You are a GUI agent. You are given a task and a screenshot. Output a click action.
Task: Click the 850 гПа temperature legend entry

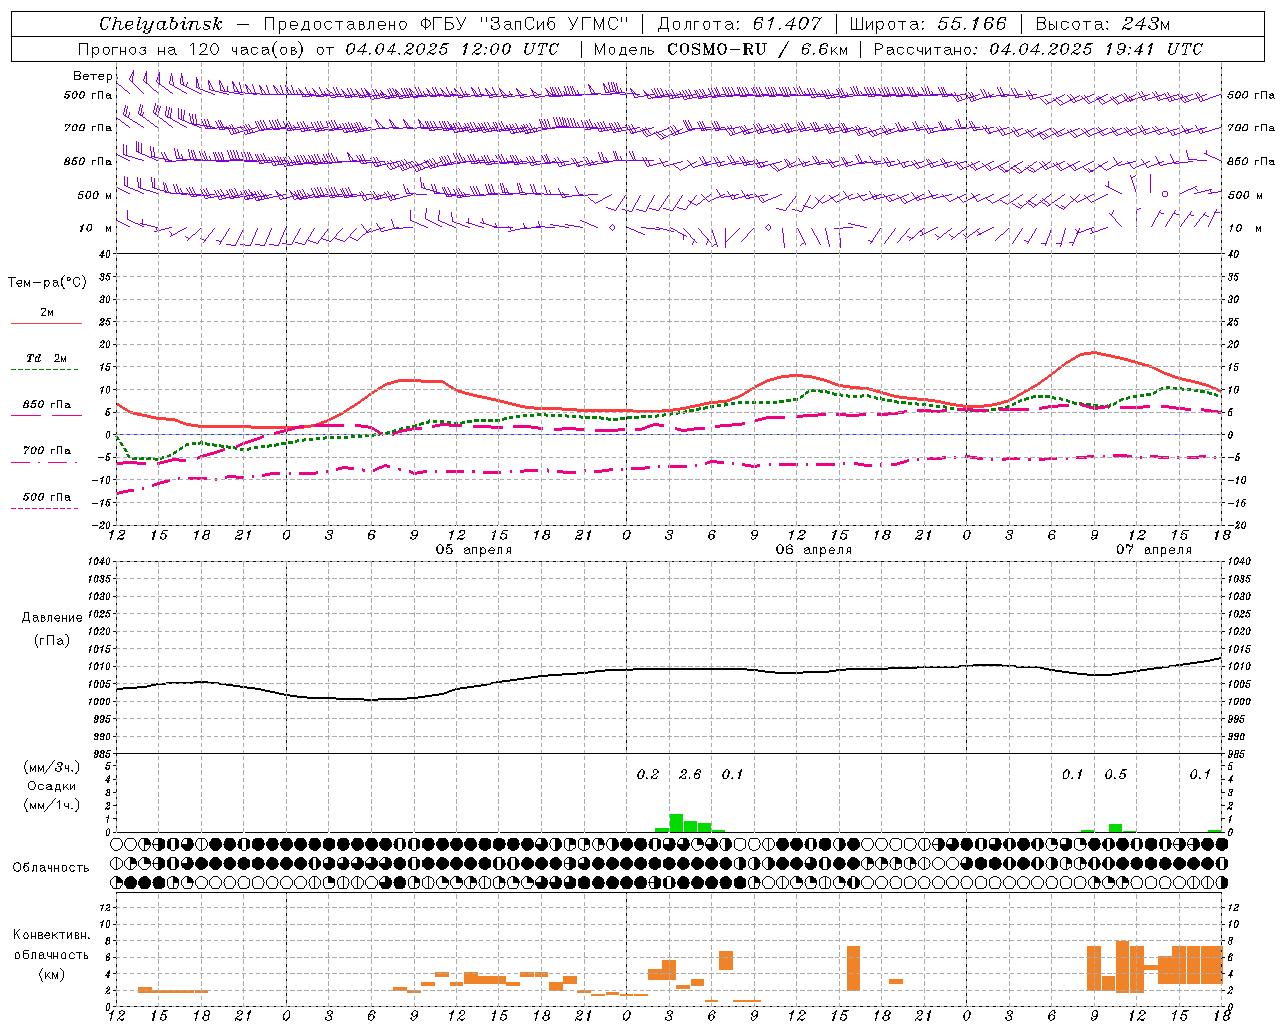point(46,405)
